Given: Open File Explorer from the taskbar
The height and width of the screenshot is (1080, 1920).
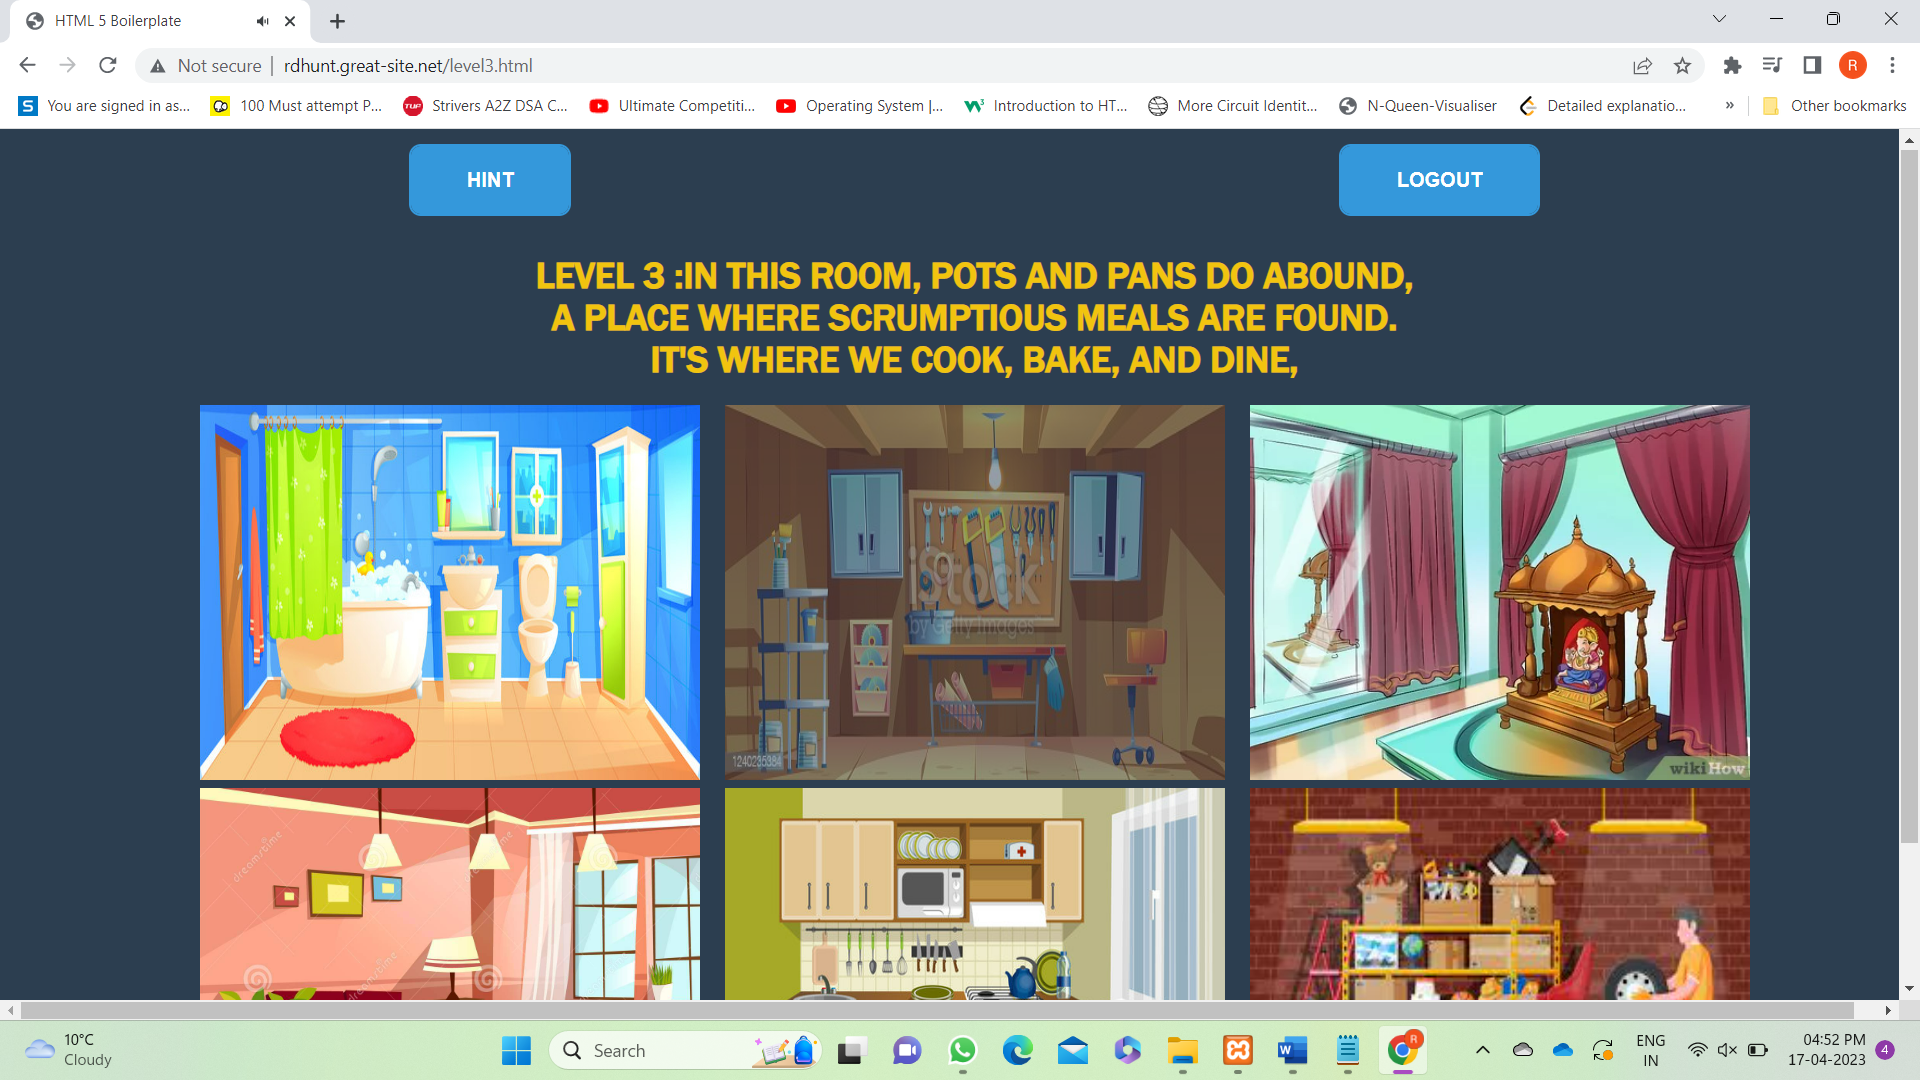Looking at the screenshot, I should 1182,1051.
